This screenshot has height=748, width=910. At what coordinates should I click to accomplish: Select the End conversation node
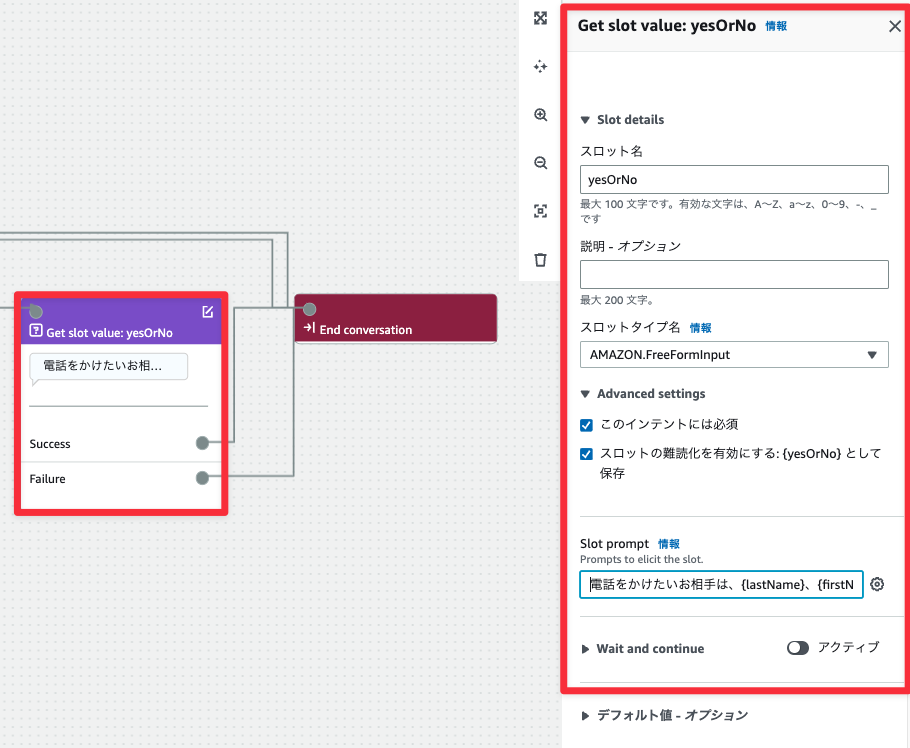coord(396,319)
